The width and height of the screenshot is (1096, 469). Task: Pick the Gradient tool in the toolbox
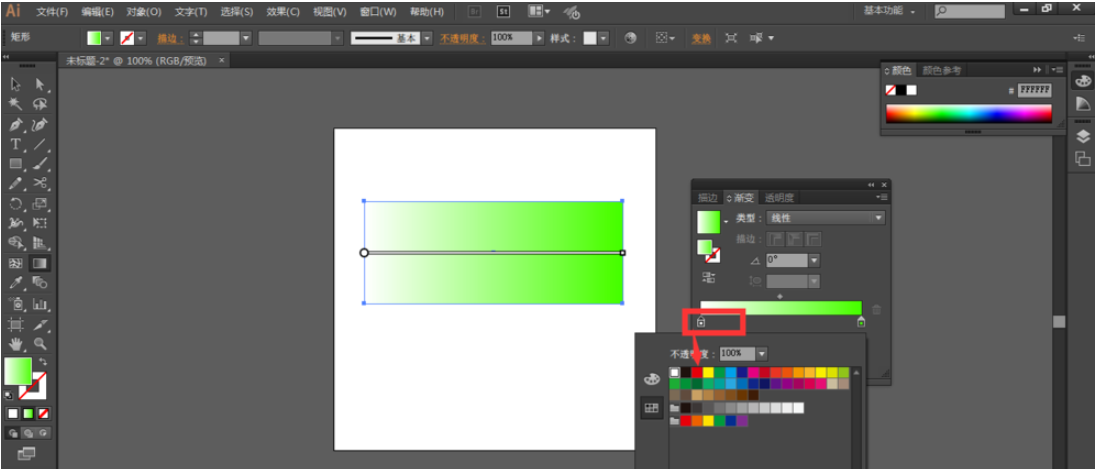pos(40,263)
